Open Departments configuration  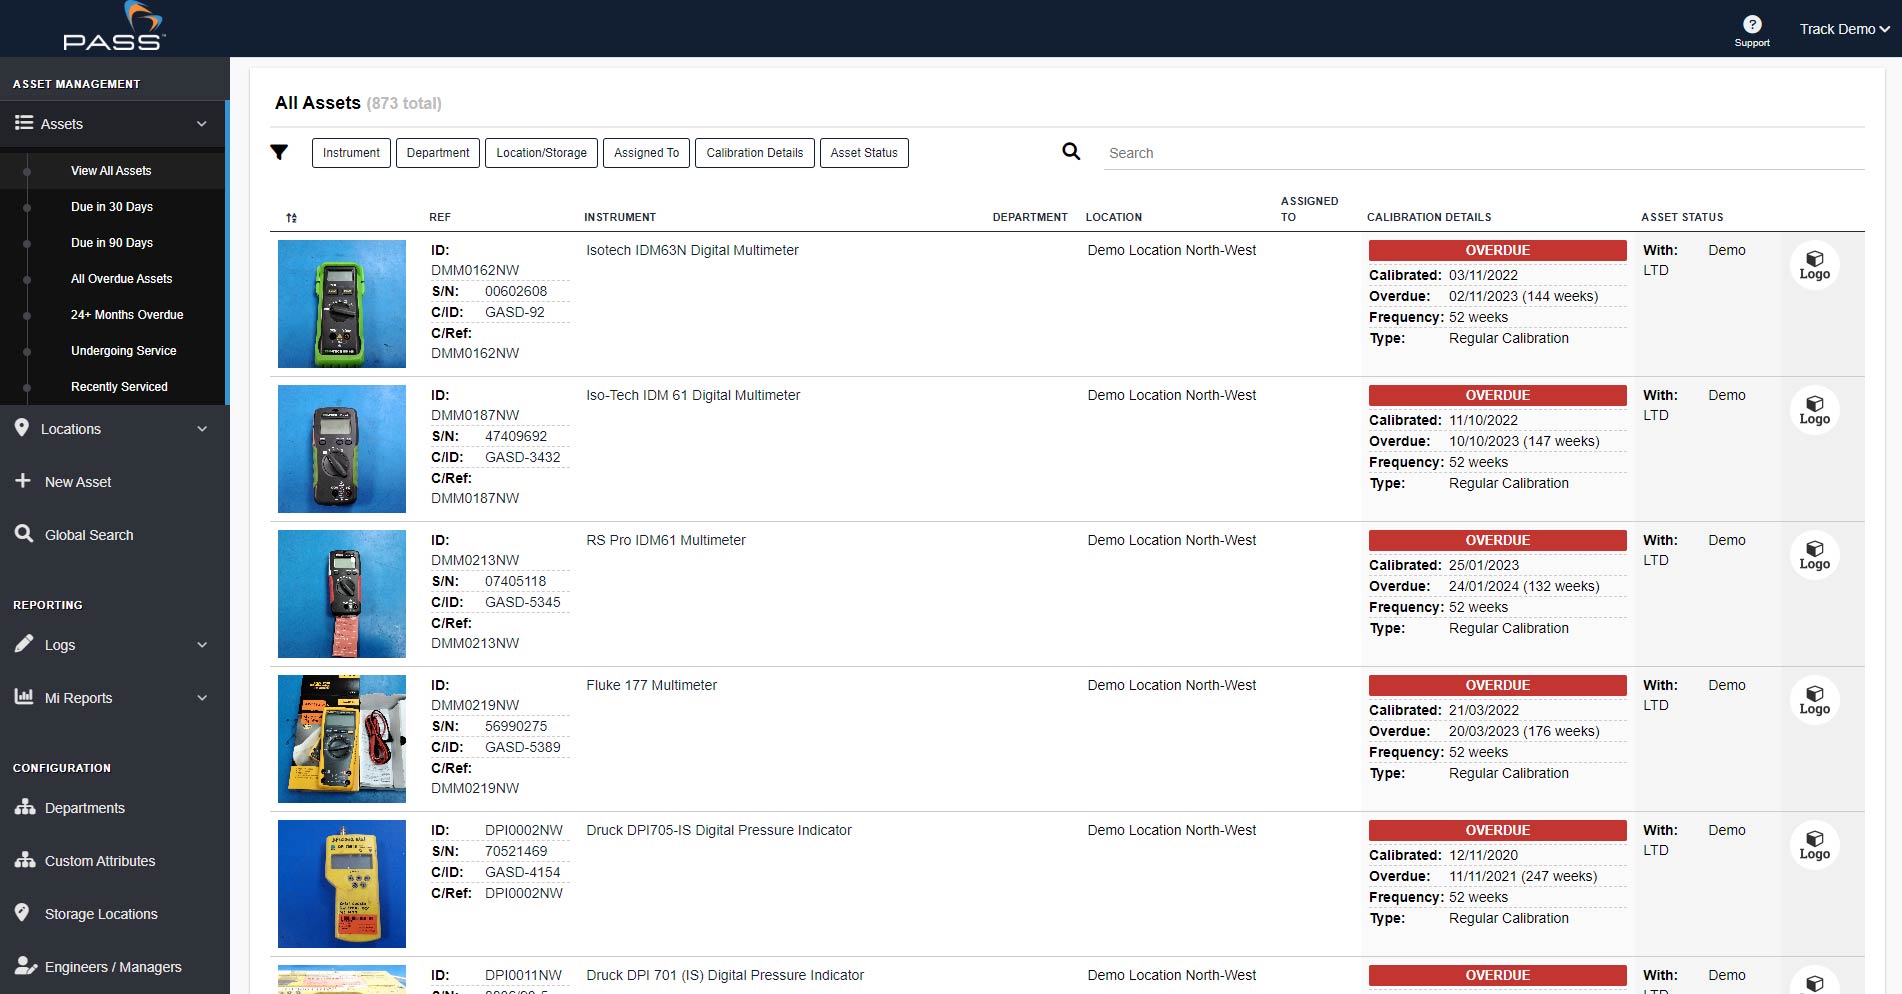[85, 808]
